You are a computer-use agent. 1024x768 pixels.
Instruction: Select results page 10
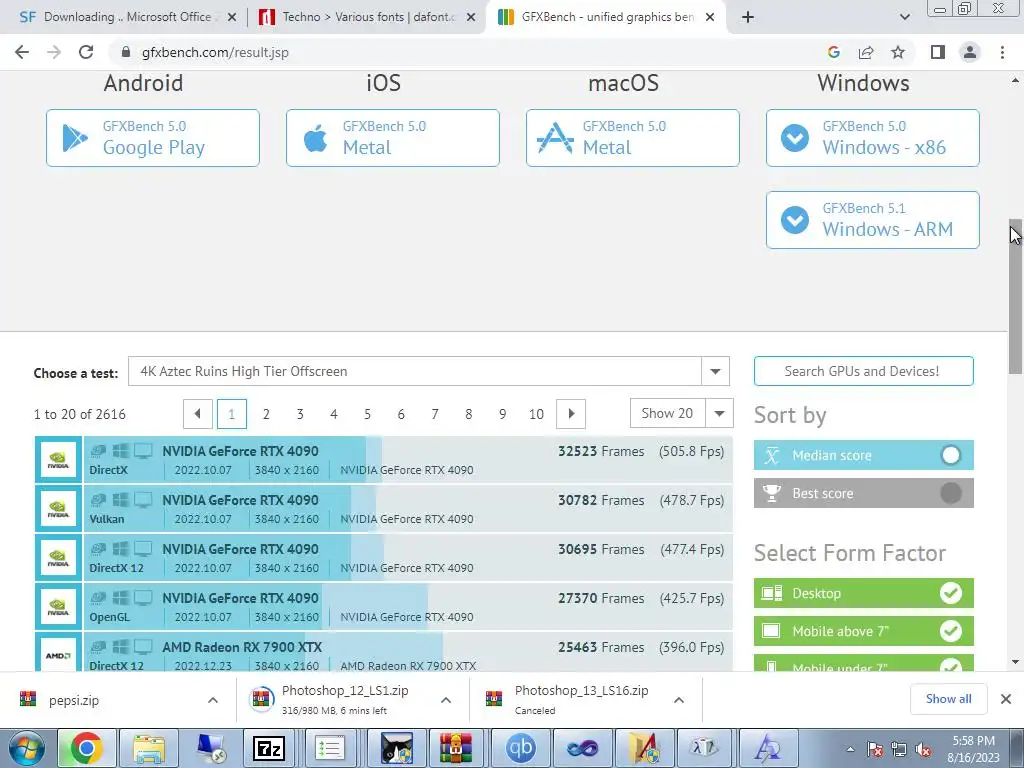pyautogui.click(x=536, y=414)
